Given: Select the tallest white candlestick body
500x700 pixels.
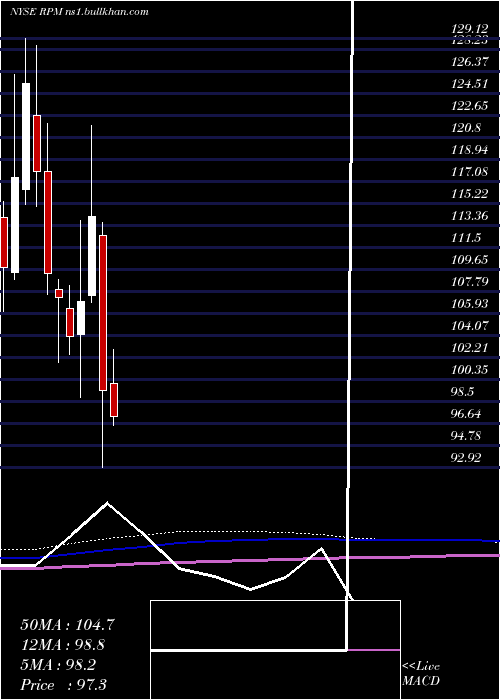Looking at the screenshot, I should click(26, 136).
